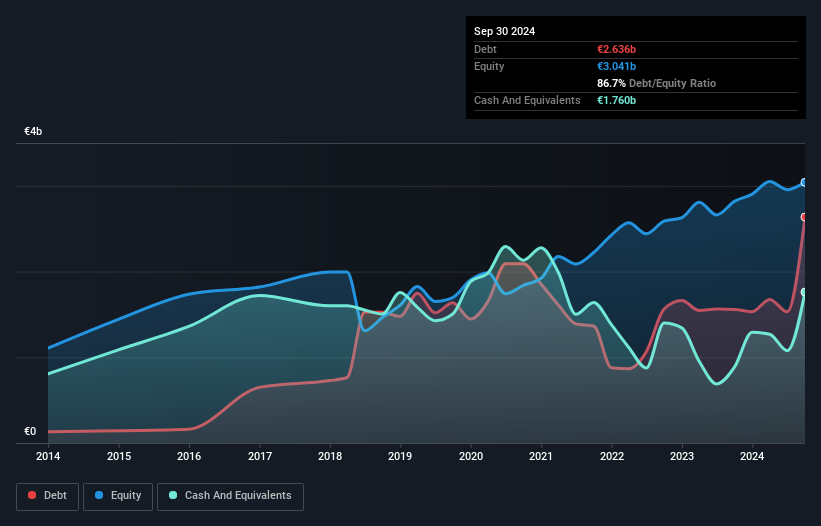Toggle the Debt series legend button
Screen dimensions: 821x526
(x=46, y=496)
